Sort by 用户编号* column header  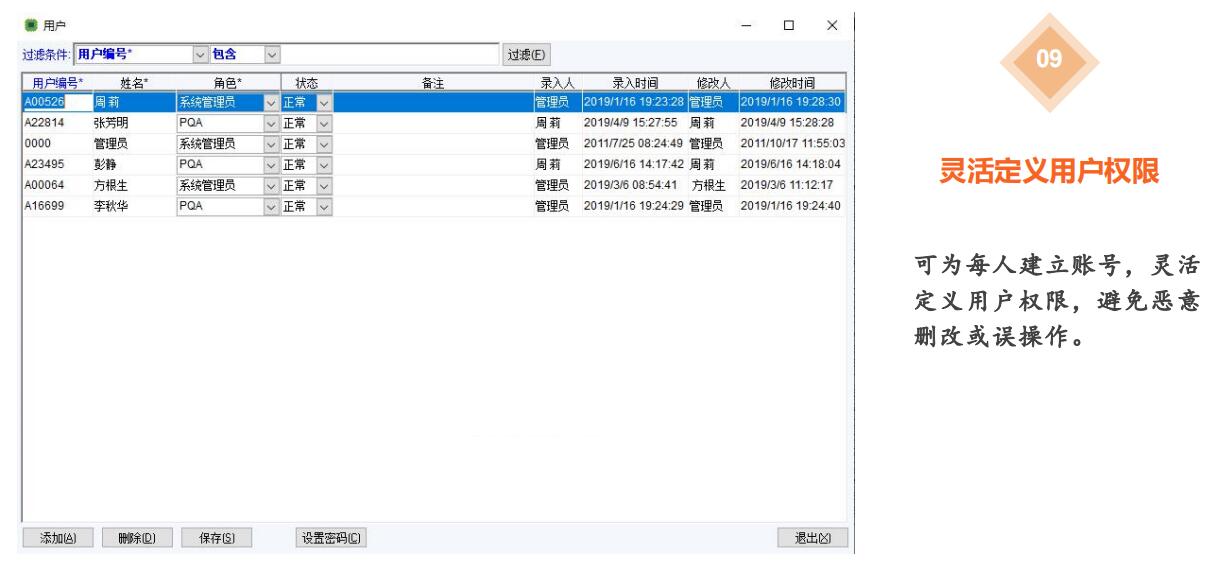pyautogui.click(x=57, y=82)
